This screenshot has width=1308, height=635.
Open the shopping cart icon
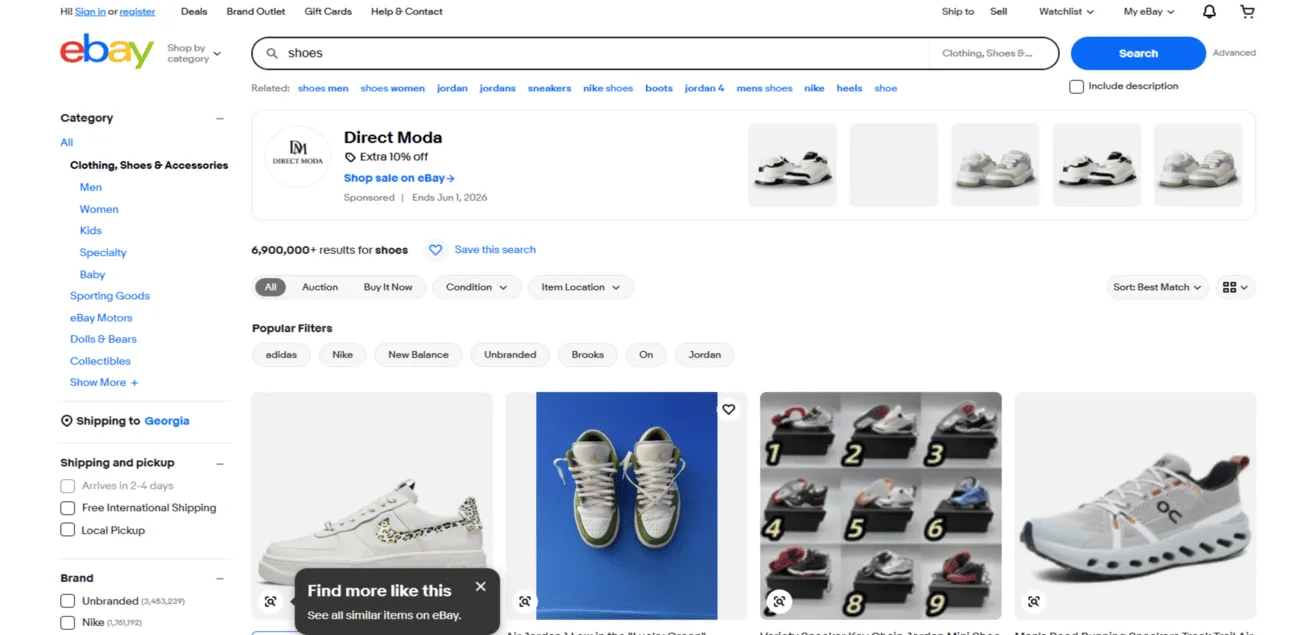(1247, 12)
